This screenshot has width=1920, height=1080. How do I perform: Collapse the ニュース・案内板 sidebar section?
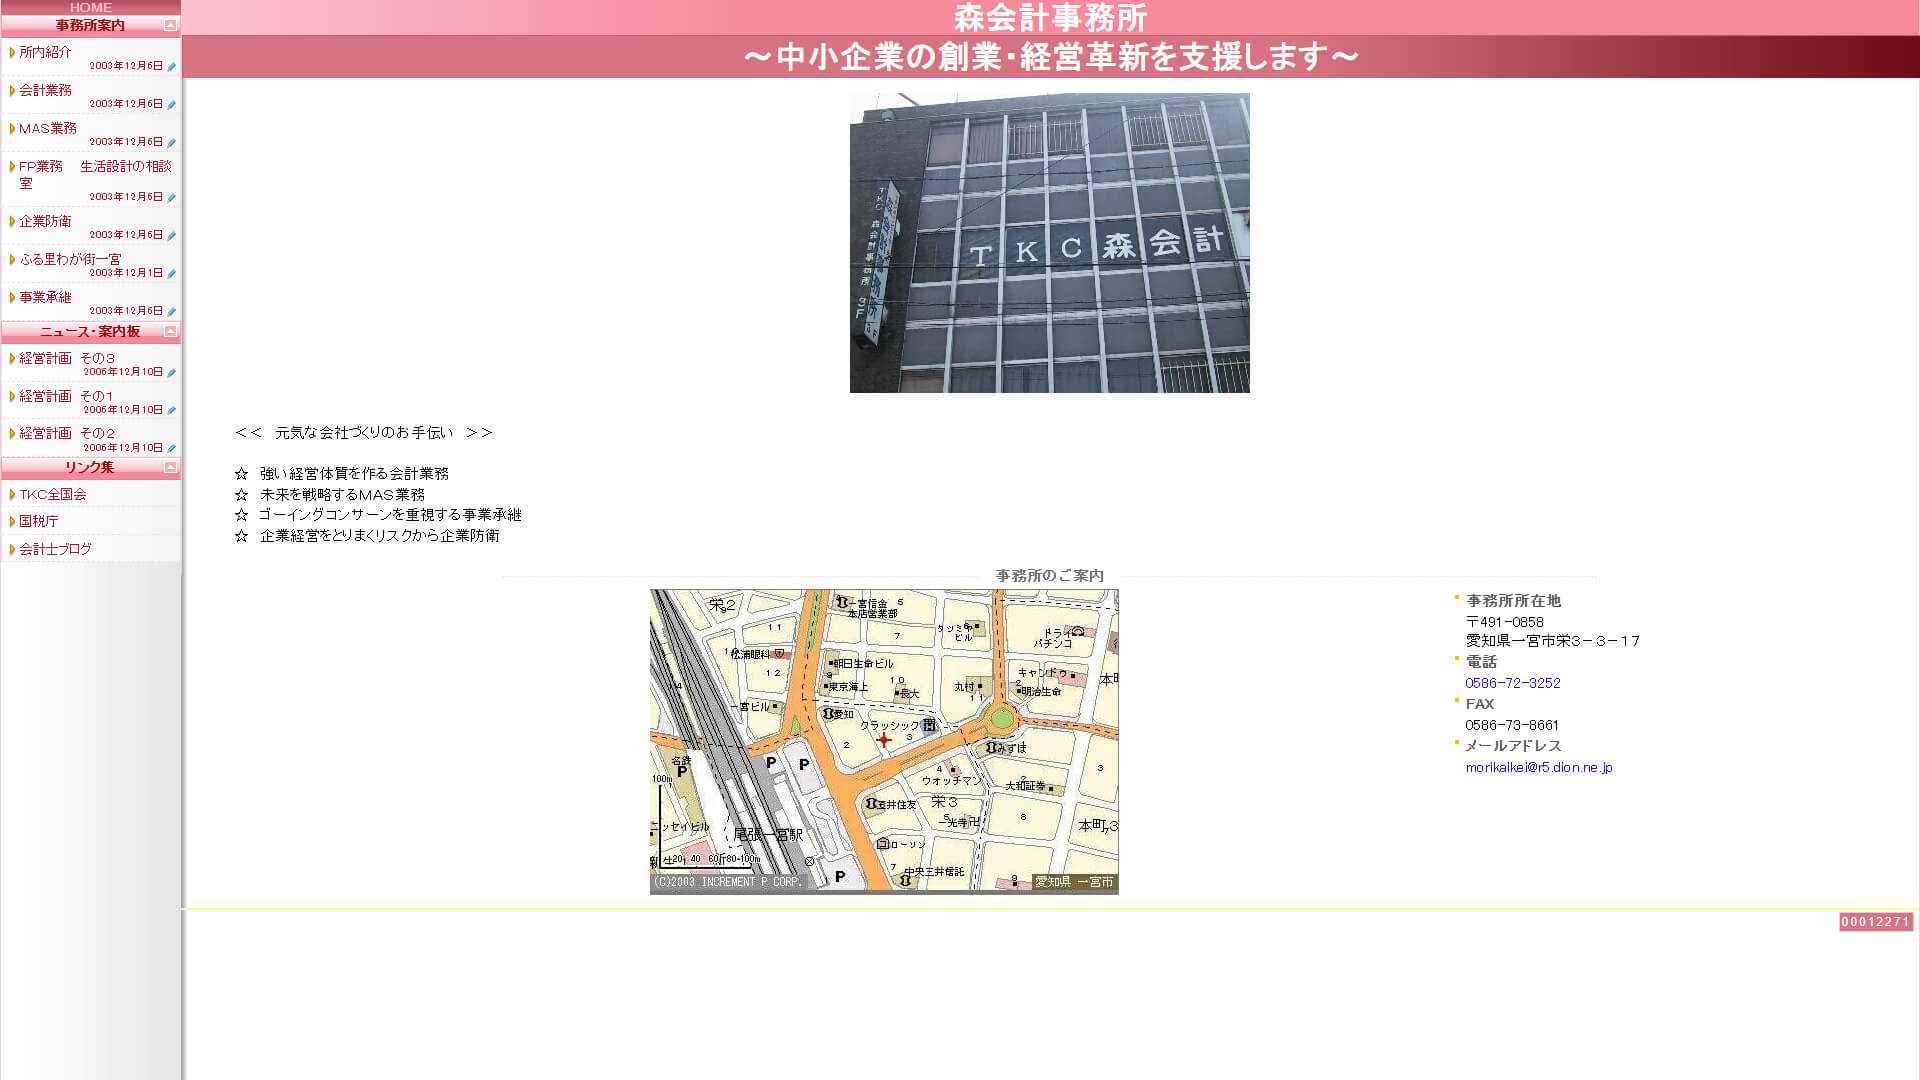coord(170,331)
